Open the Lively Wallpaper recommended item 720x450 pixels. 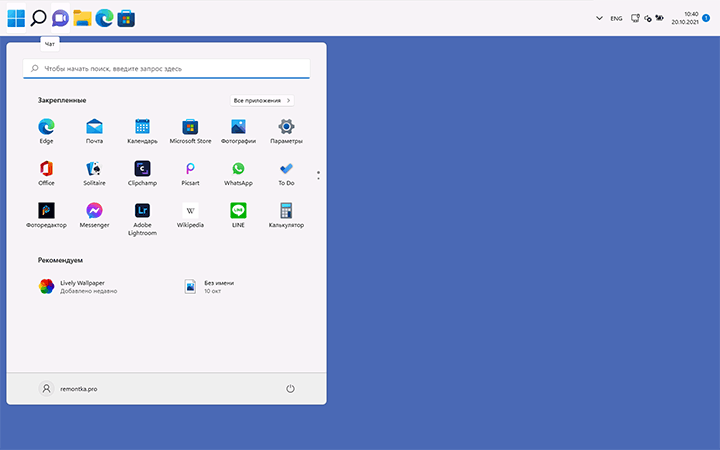(78, 287)
